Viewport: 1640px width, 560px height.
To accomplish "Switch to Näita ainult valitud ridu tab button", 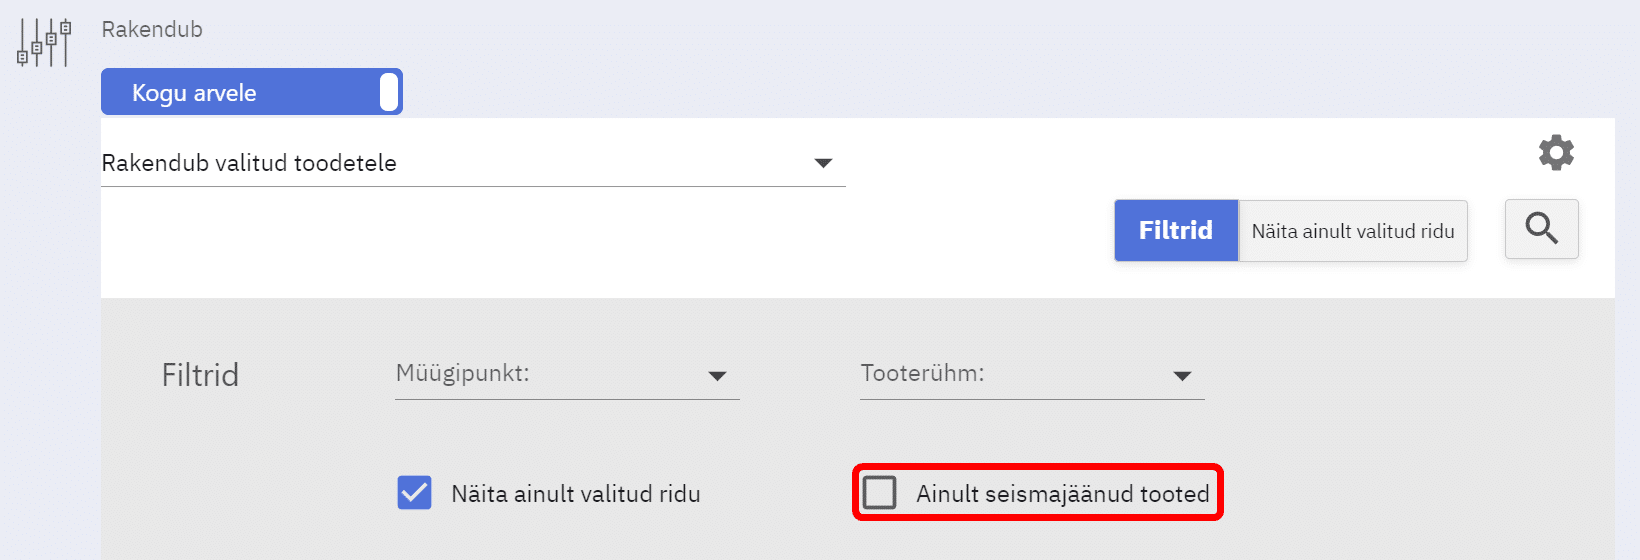I will 1353,231.
